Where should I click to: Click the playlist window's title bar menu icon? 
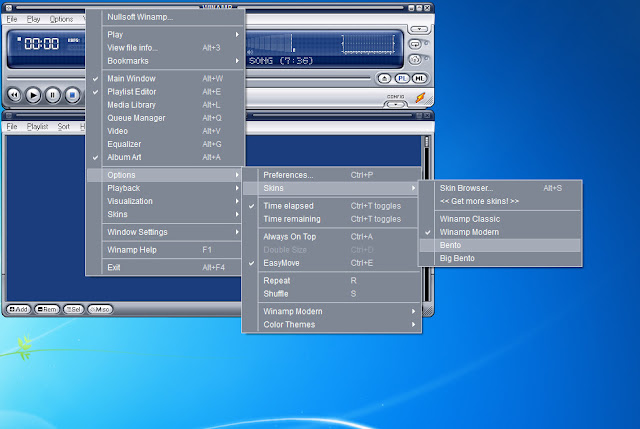click(9, 116)
